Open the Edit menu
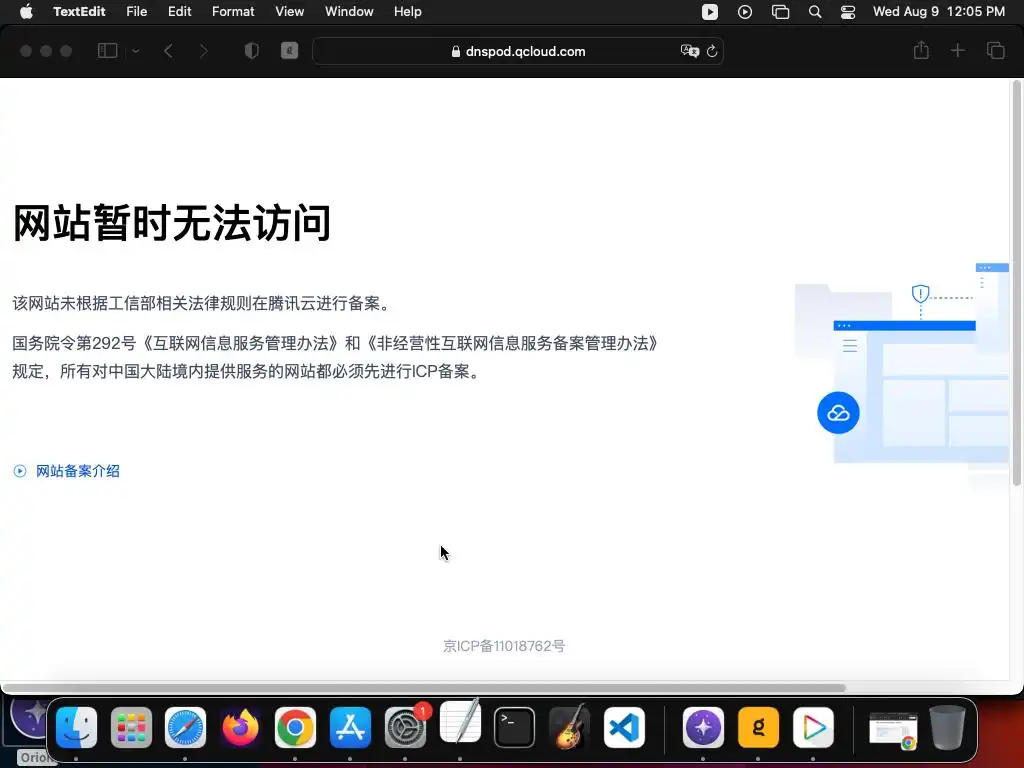Viewport: 1024px width, 768px height. (x=180, y=11)
